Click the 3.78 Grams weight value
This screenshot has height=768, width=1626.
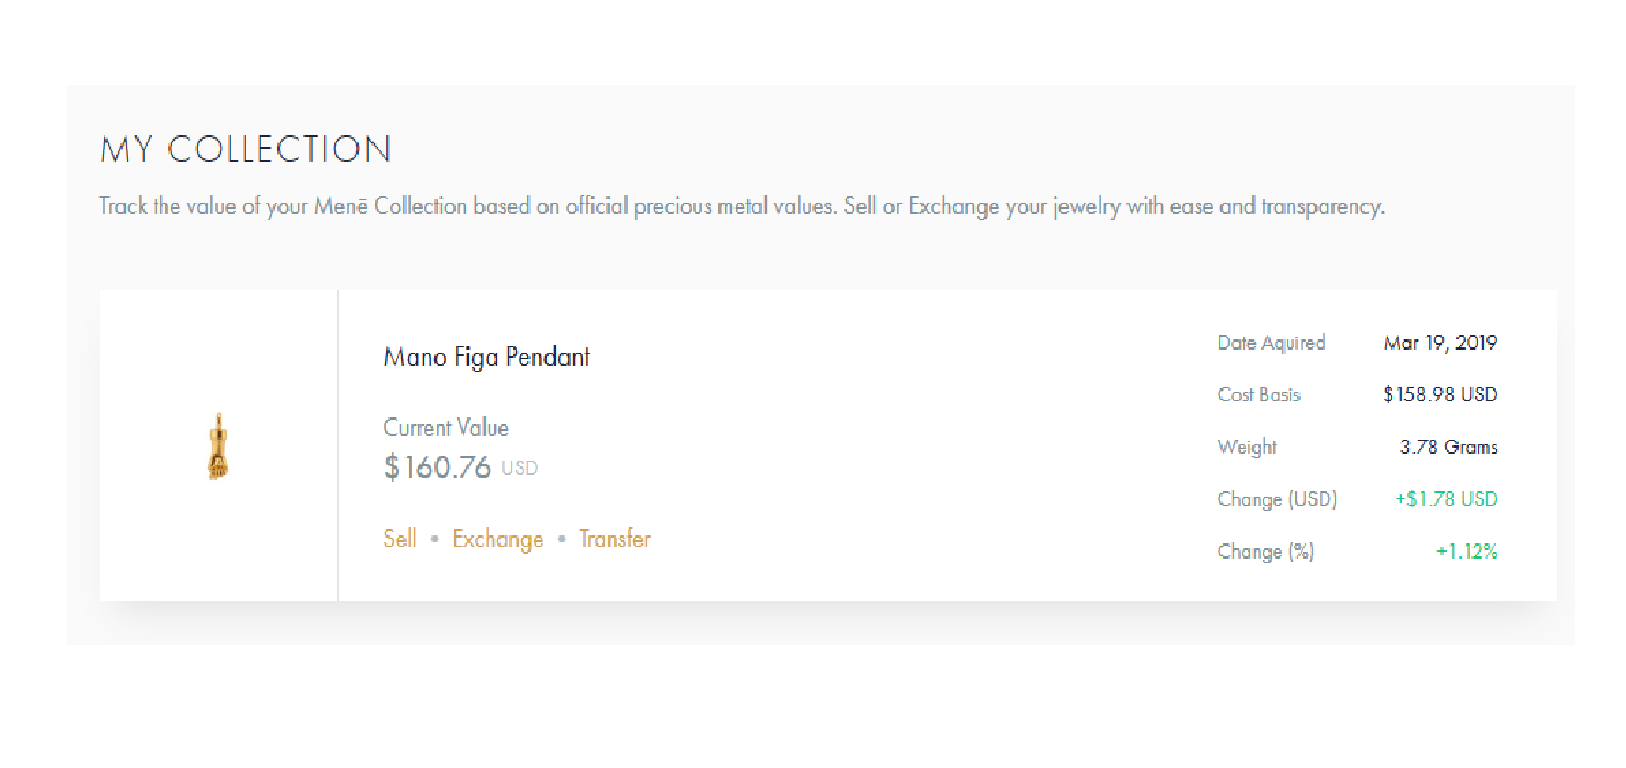[1448, 447]
